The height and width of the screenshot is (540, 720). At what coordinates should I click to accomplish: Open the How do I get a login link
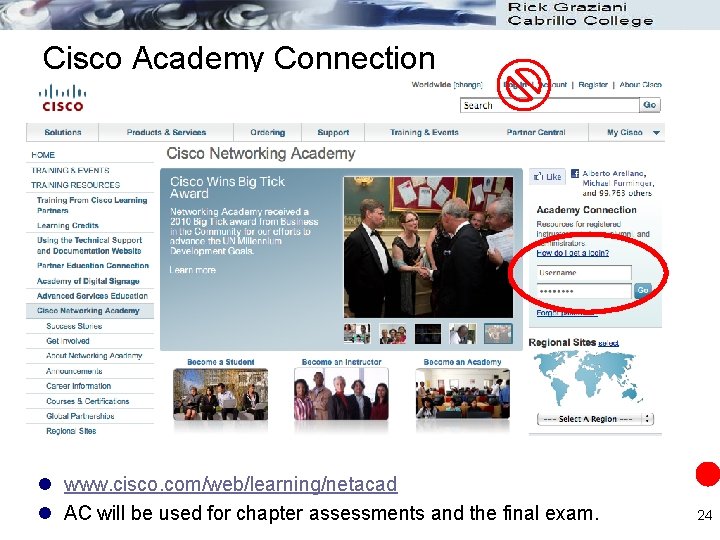pyautogui.click(x=573, y=253)
